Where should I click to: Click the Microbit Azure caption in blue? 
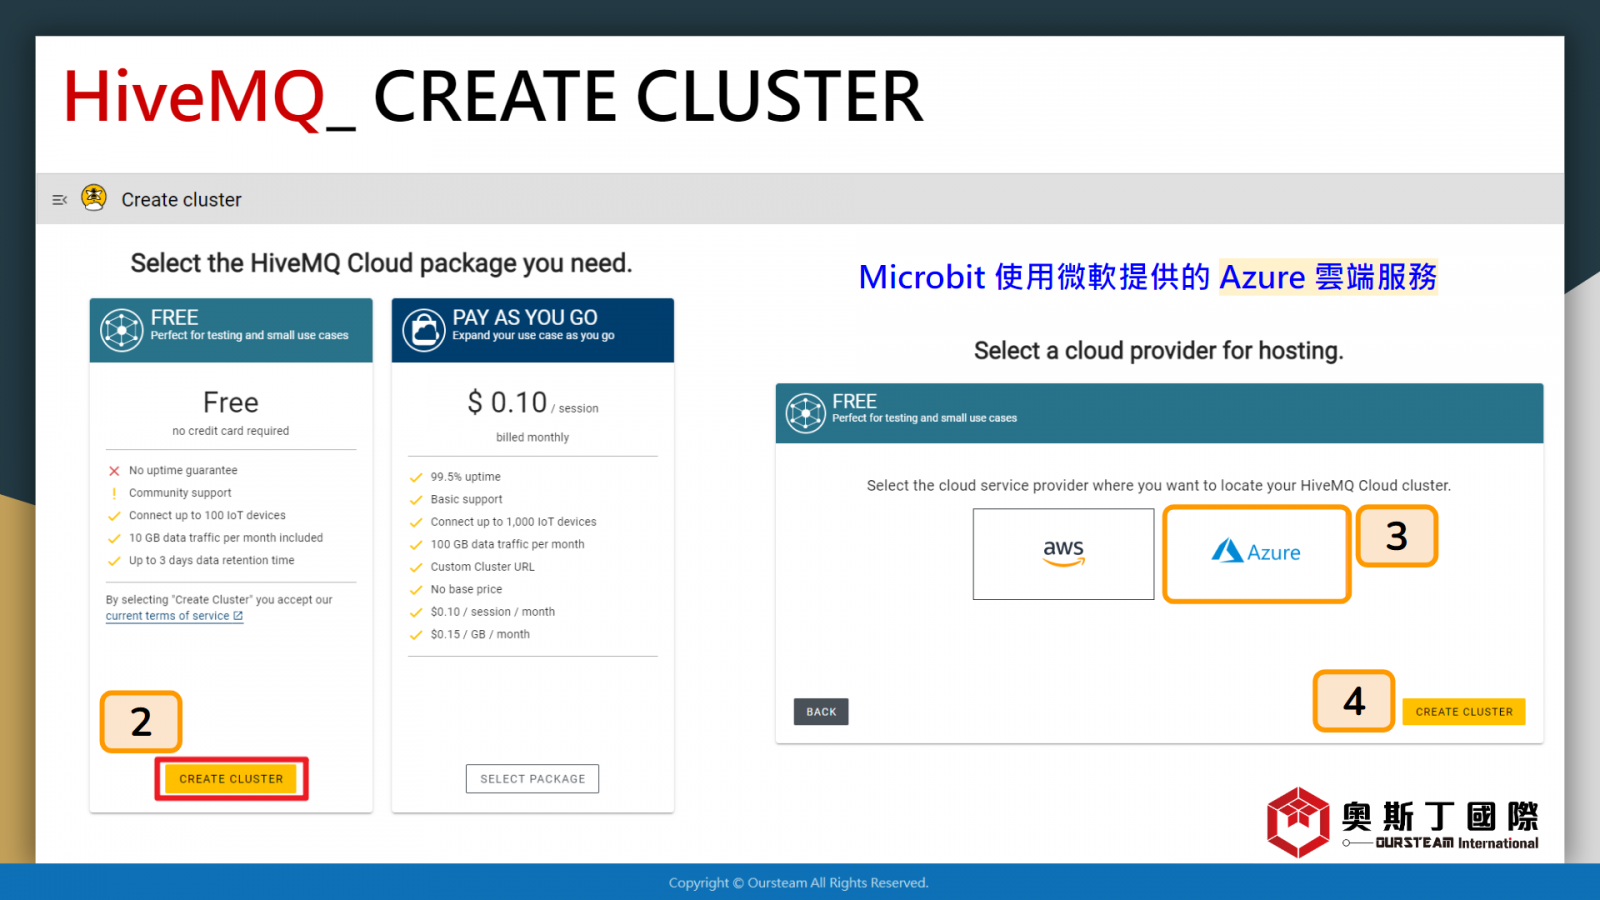(1148, 277)
